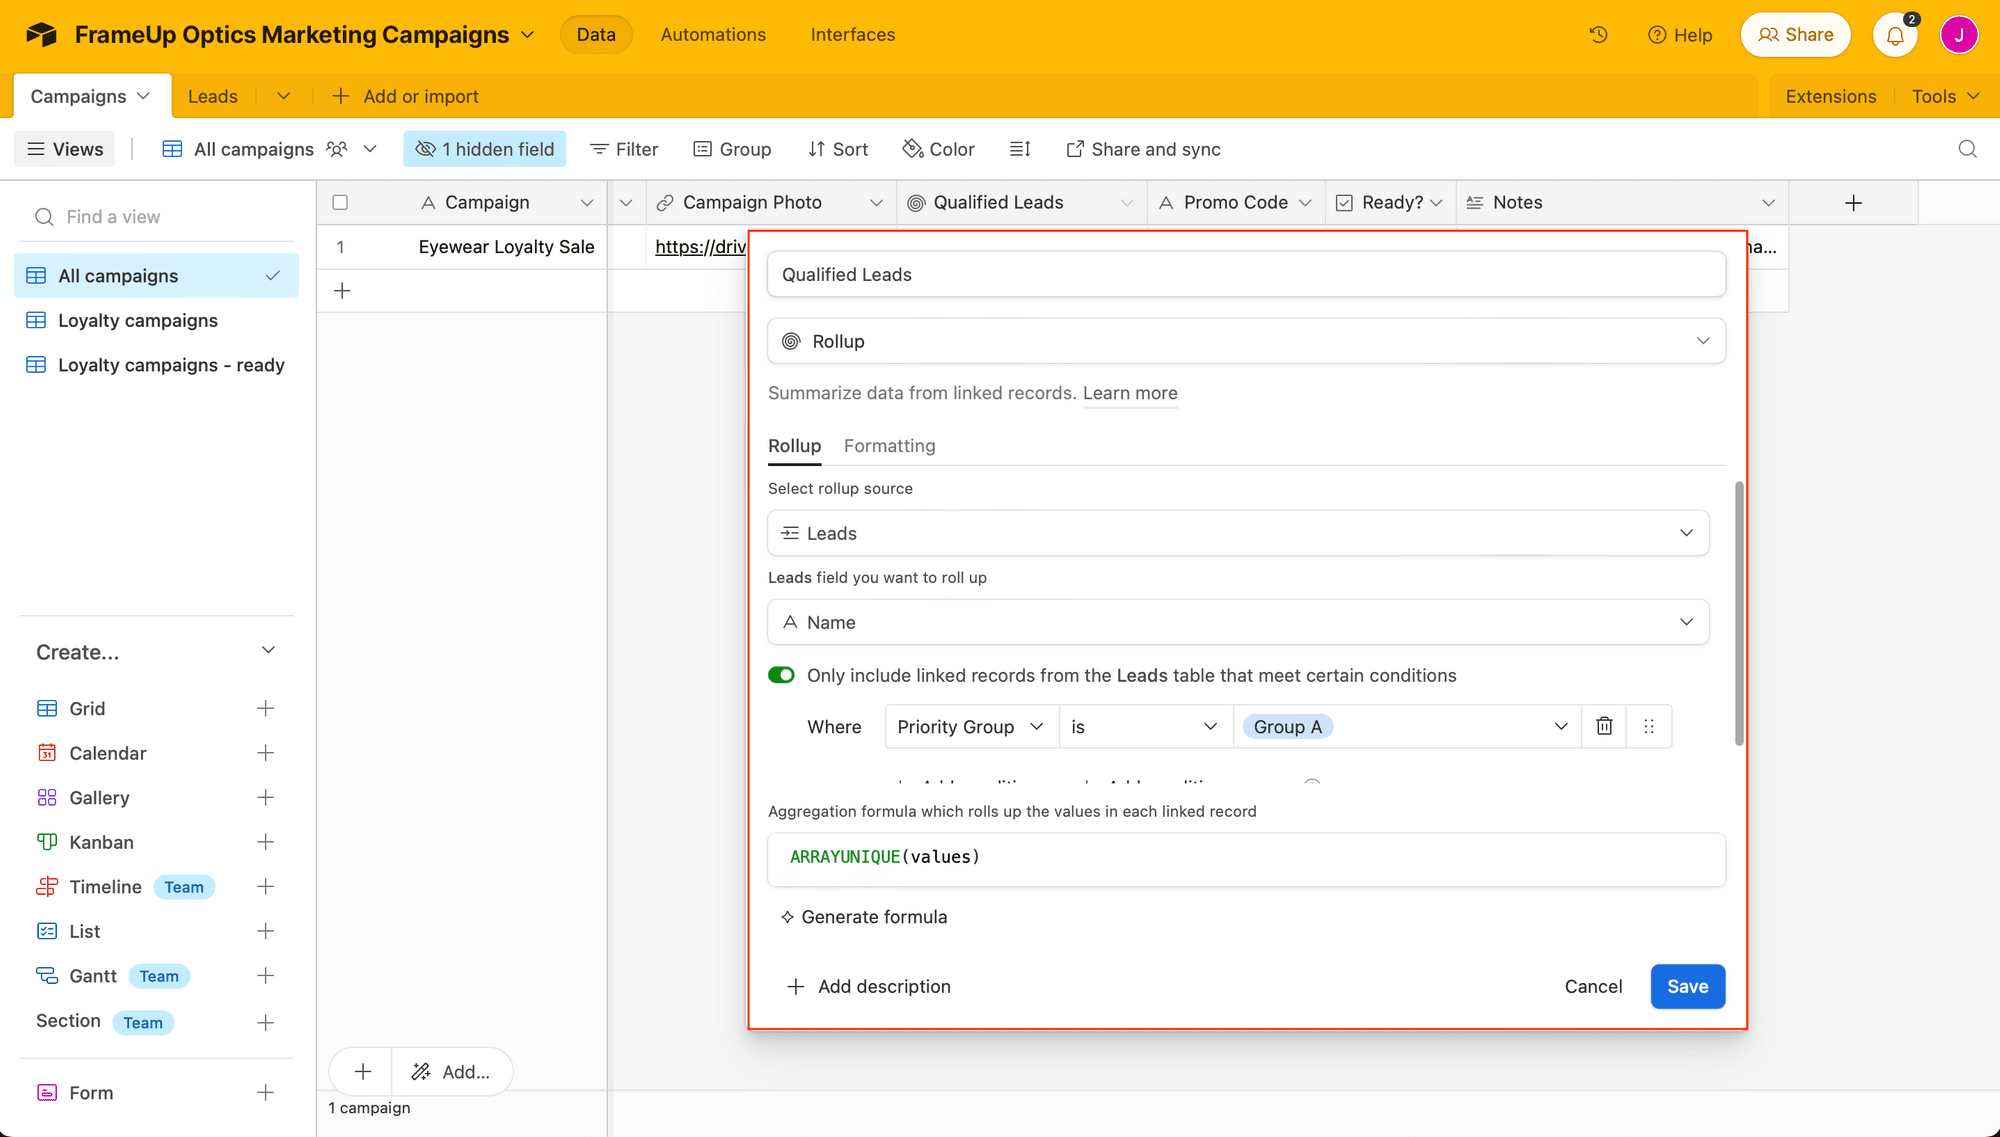Open the Learn more link about rollups

coord(1129,393)
